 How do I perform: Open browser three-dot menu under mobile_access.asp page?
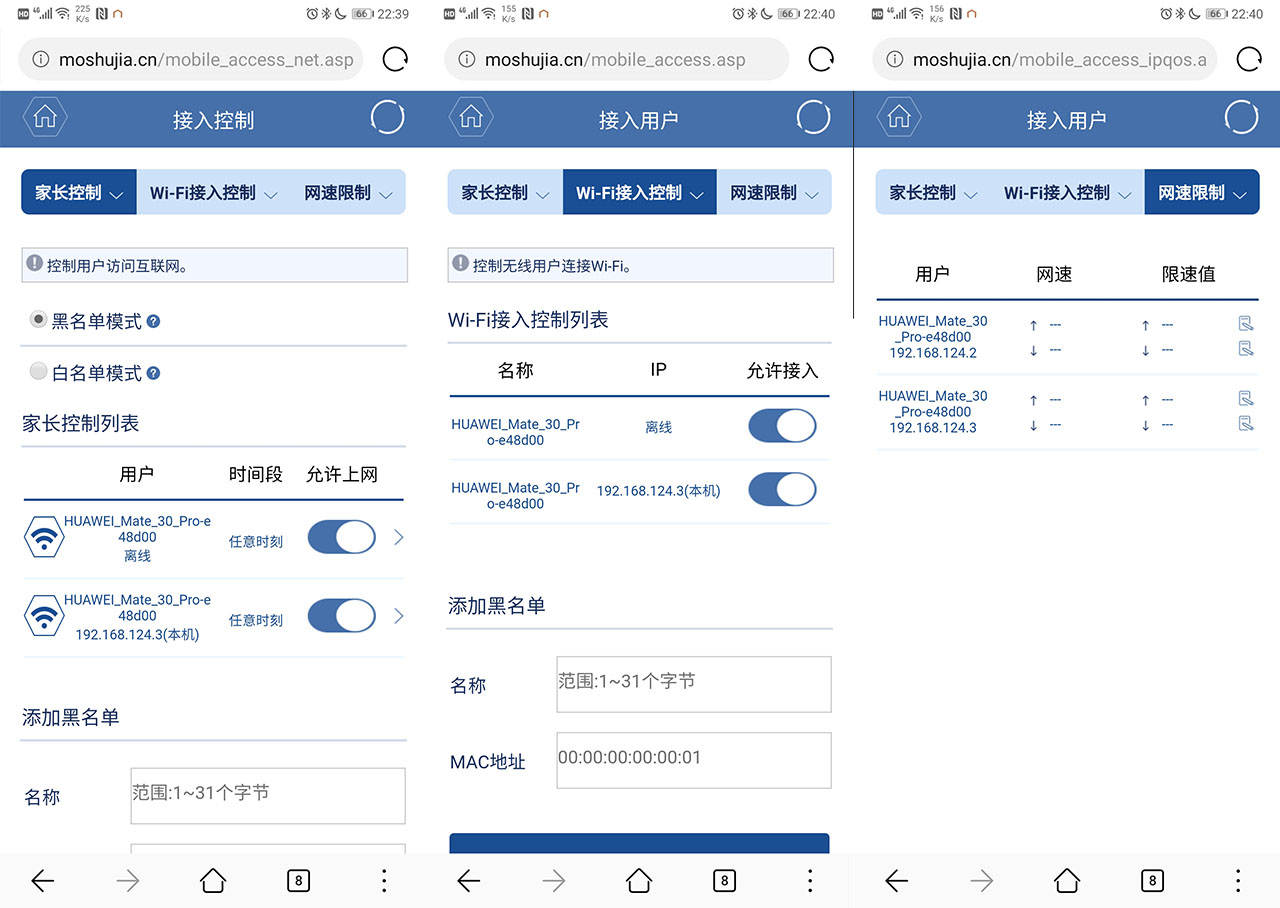810,880
